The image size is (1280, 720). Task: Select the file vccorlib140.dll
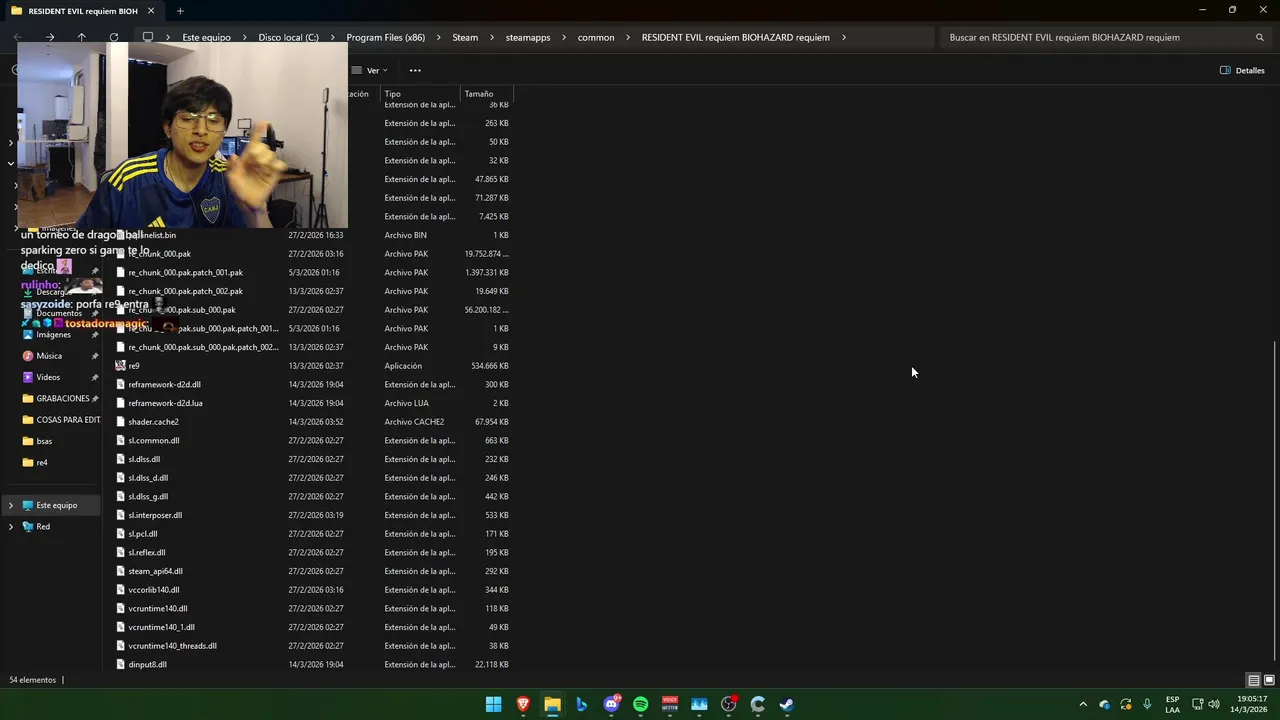pyautogui.click(x=154, y=590)
